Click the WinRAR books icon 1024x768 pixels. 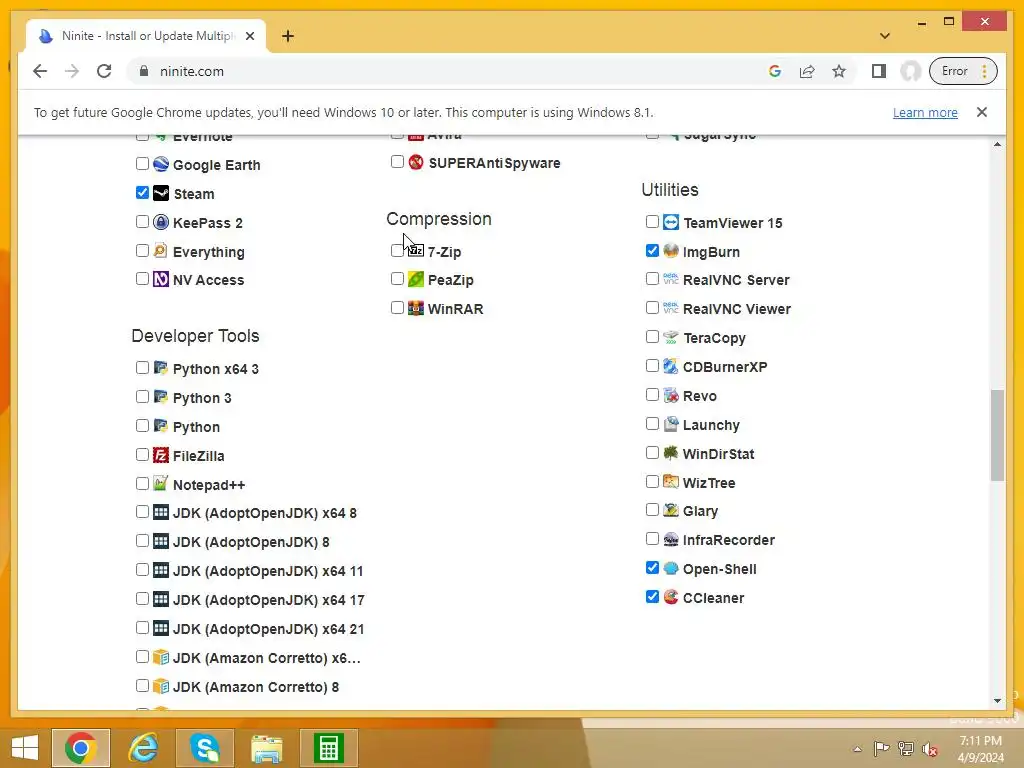(x=416, y=308)
